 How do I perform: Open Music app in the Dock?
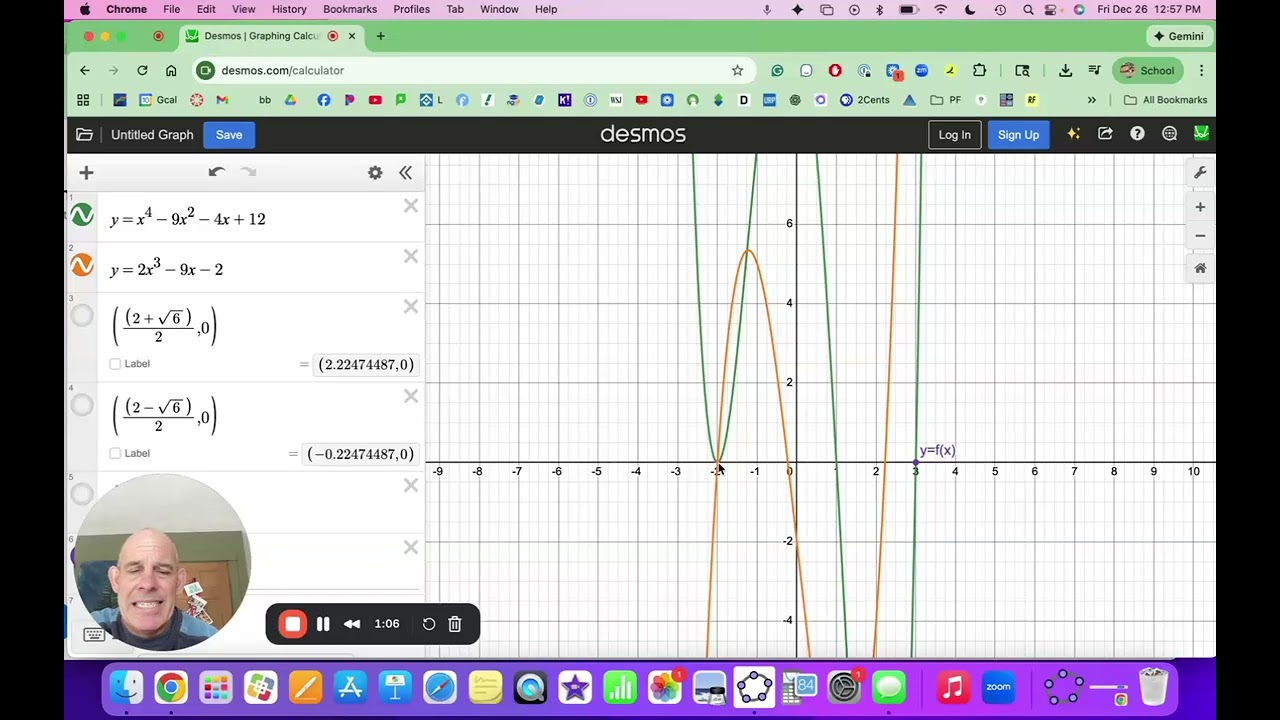point(953,687)
